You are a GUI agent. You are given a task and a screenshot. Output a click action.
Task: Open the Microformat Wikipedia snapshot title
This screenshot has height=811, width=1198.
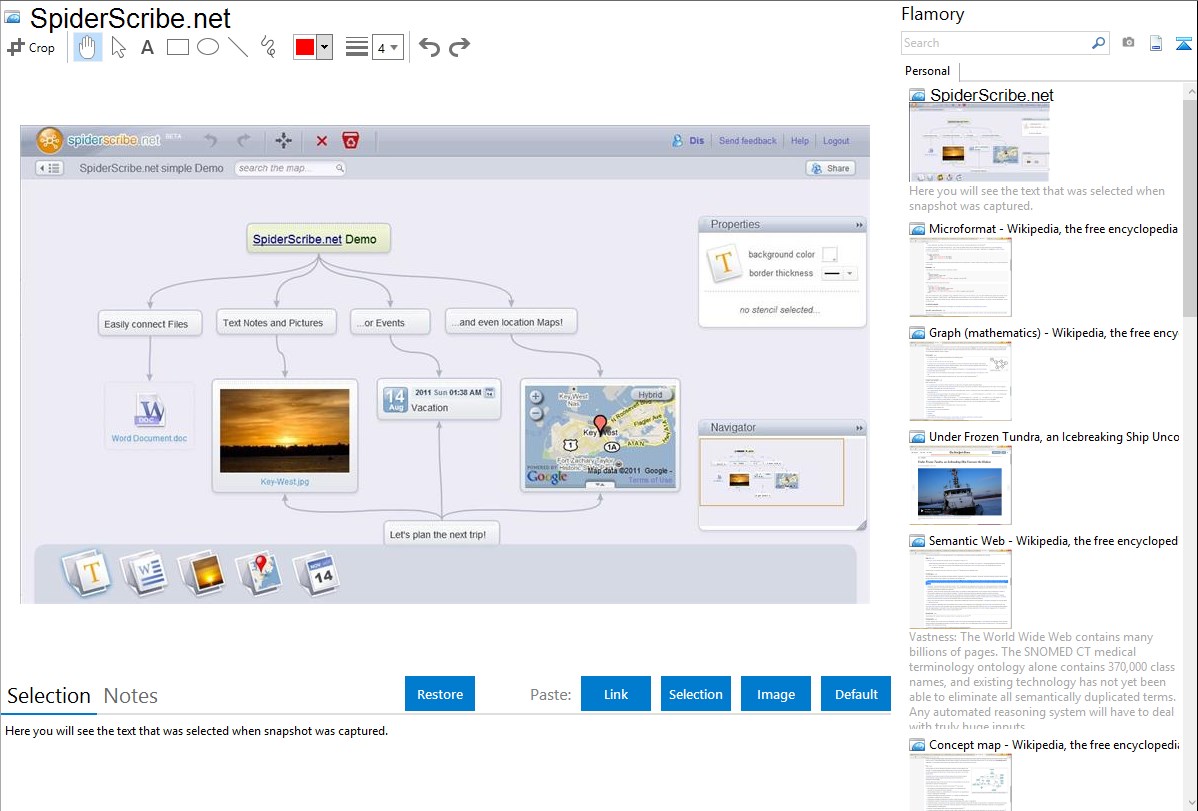click(1053, 229)
